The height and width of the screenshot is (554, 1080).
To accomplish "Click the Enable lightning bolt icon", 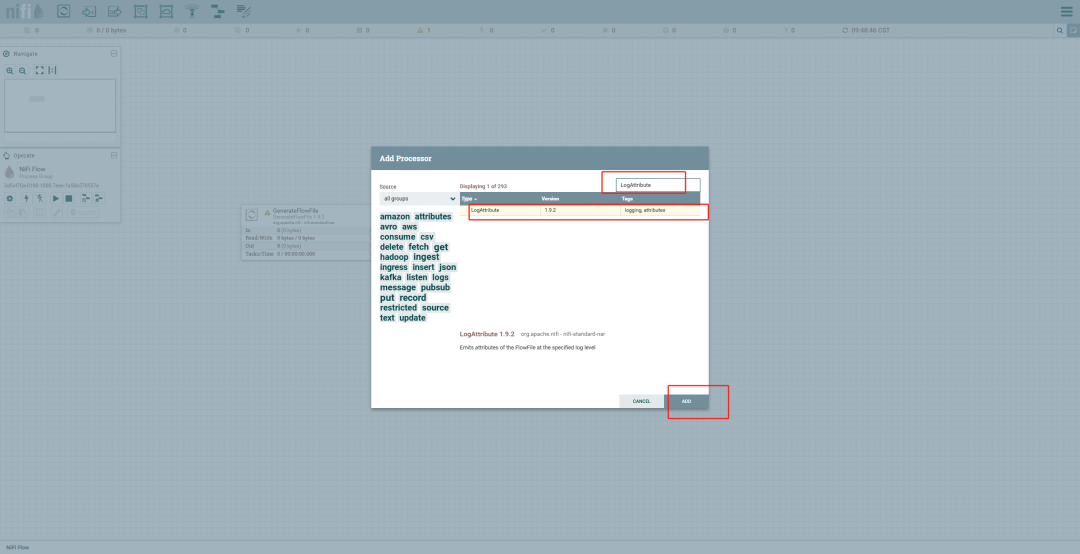I will (26, 198).
